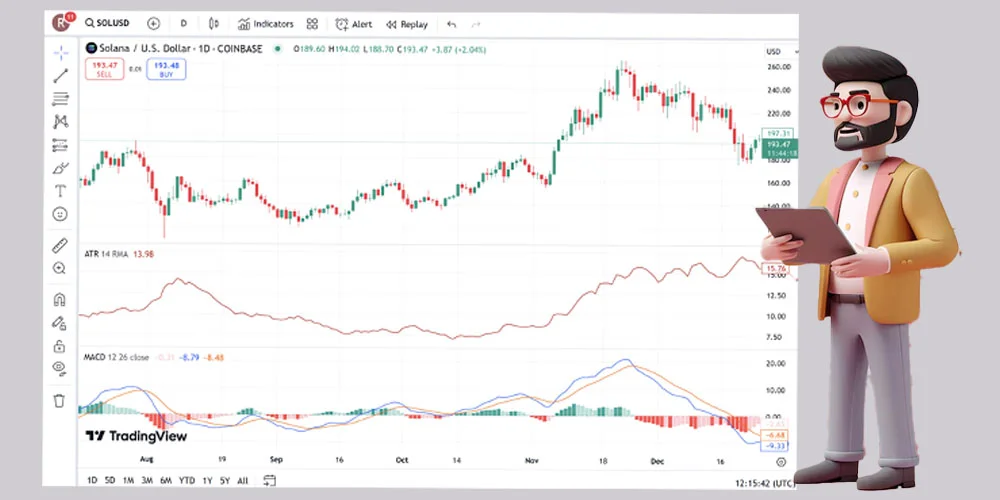
Task: Switch to the 1D date range
Action: [92, 480]
